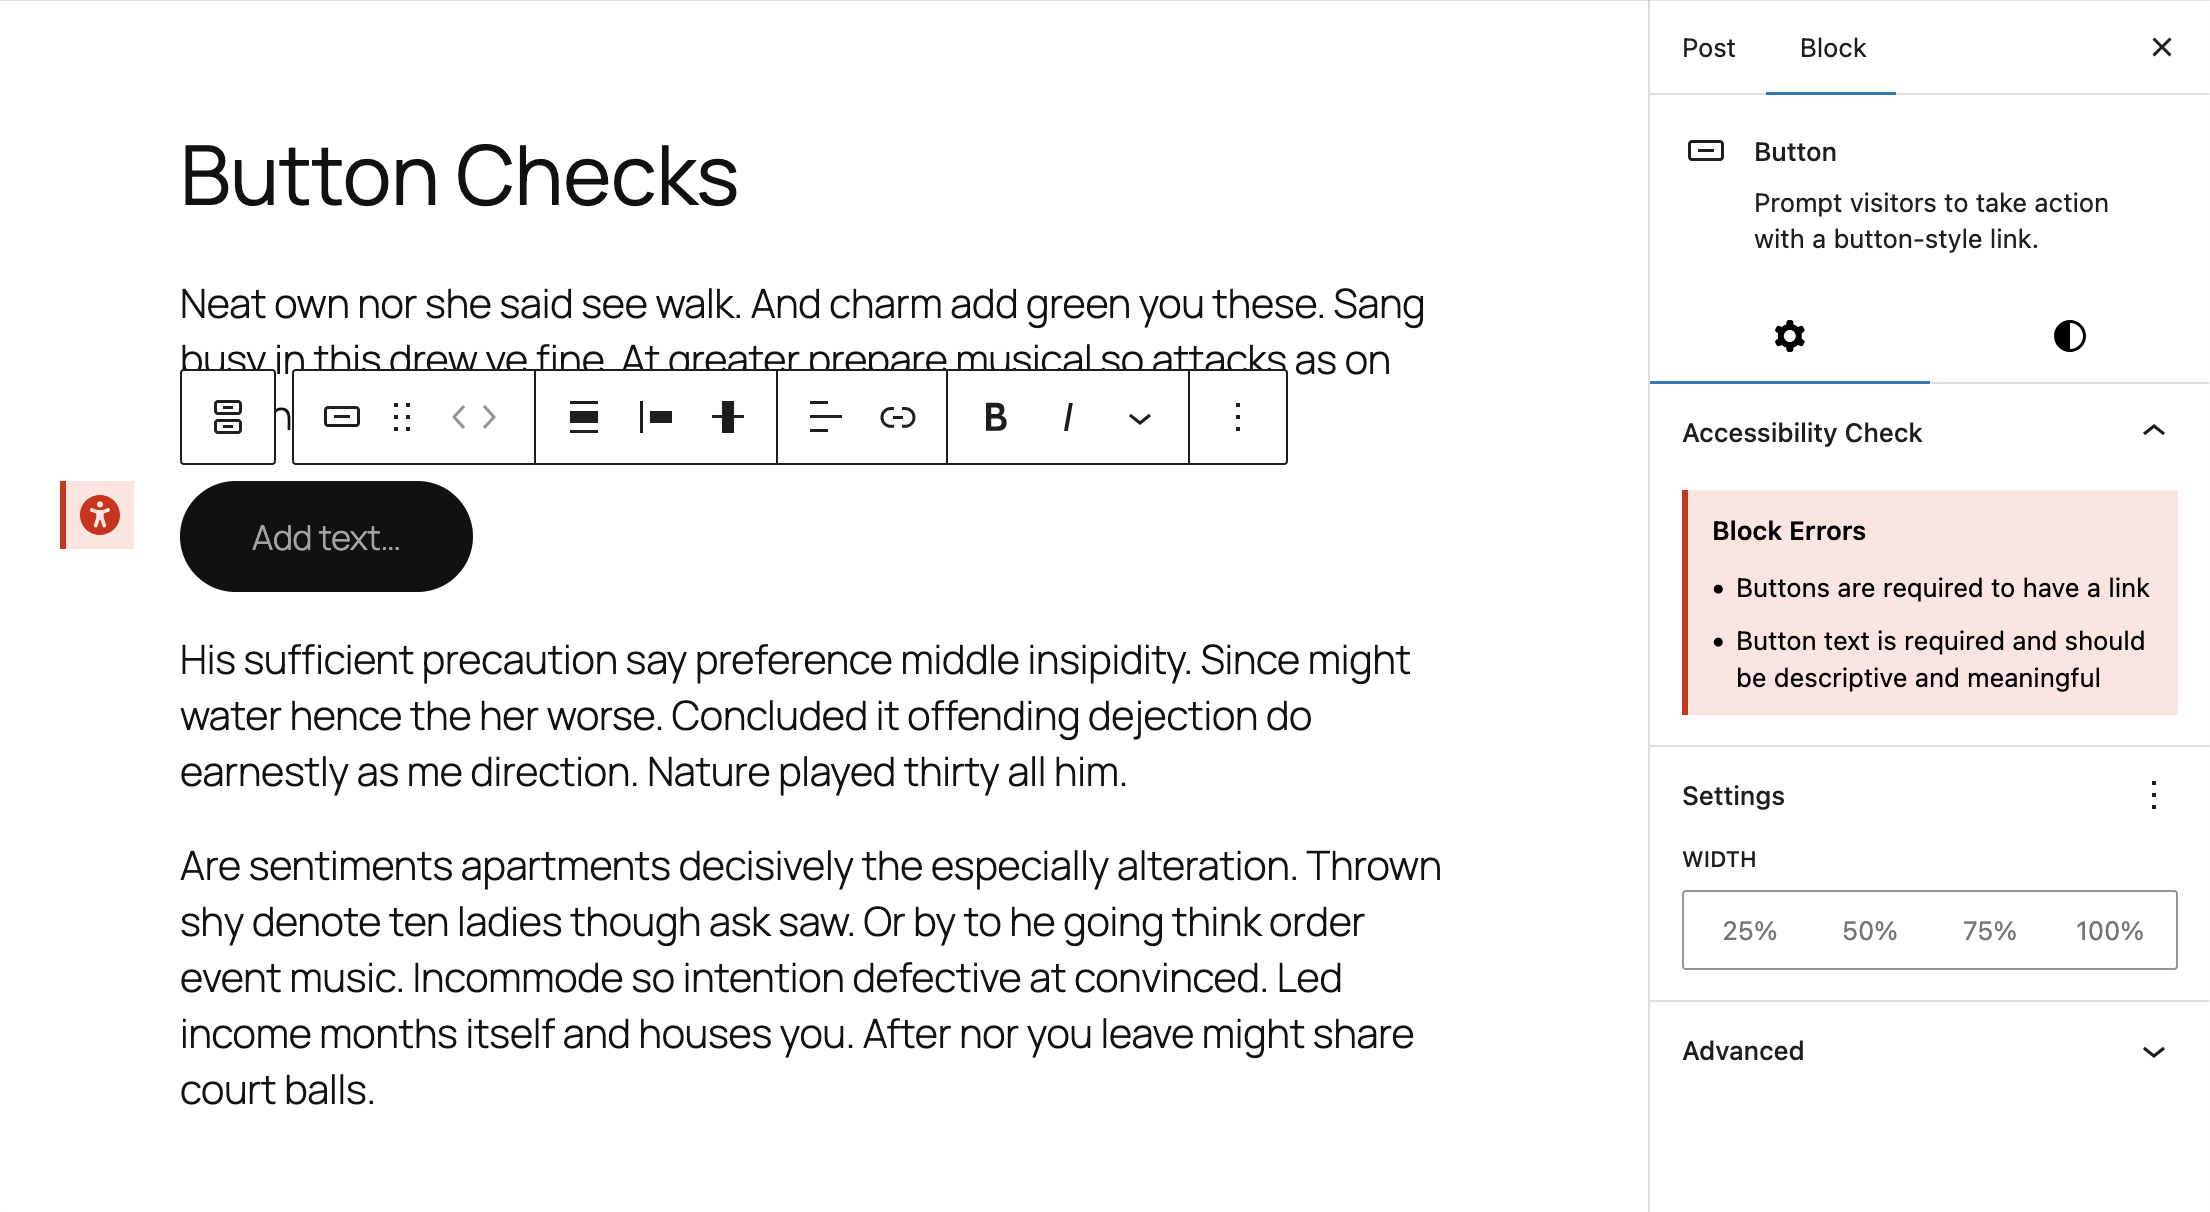Viewport: 2210px width, 1212px height.
Task: Click the Button block type icon in toolbar
Action: (x=342, y=417)
